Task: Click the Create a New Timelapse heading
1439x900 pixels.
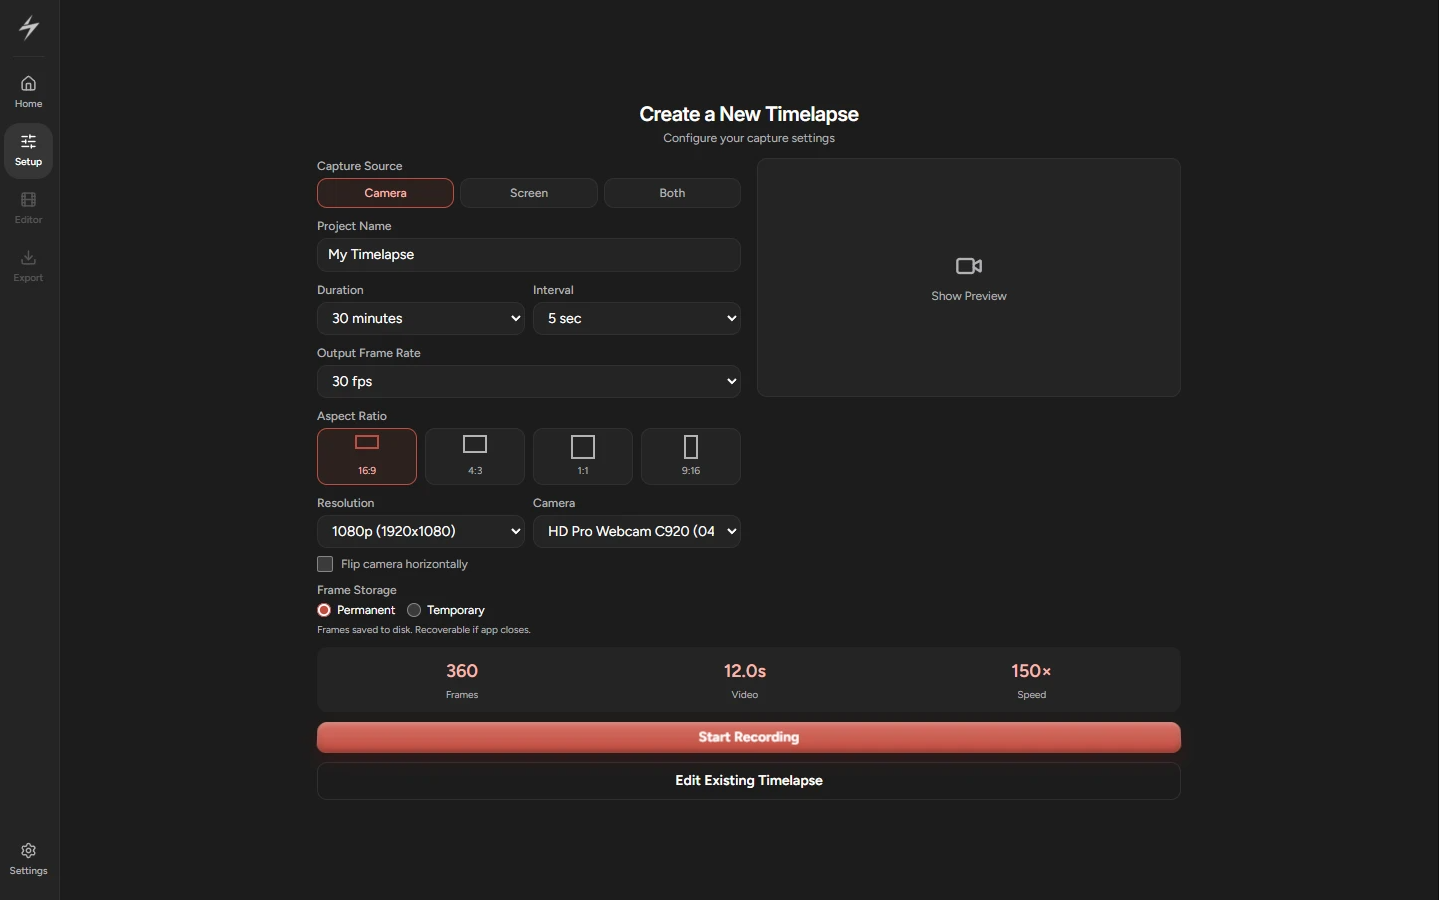Action: click(749, 114)
